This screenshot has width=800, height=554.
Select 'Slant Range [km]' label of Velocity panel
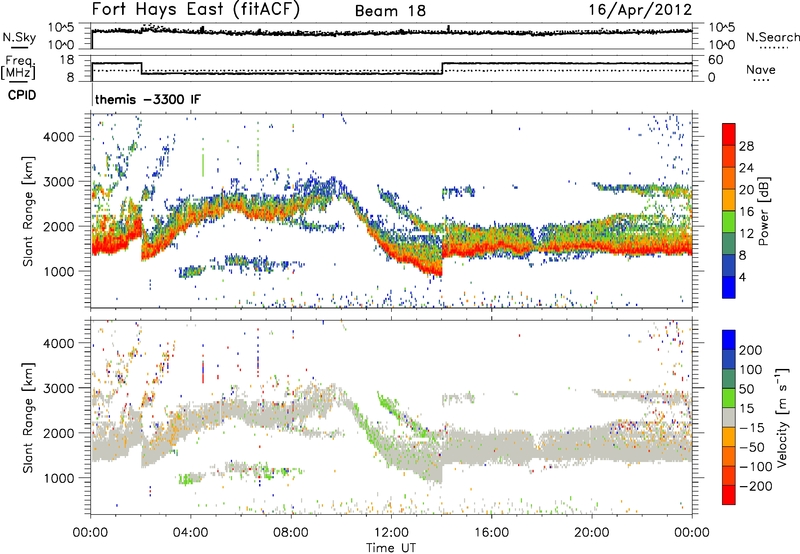[28, 418]
